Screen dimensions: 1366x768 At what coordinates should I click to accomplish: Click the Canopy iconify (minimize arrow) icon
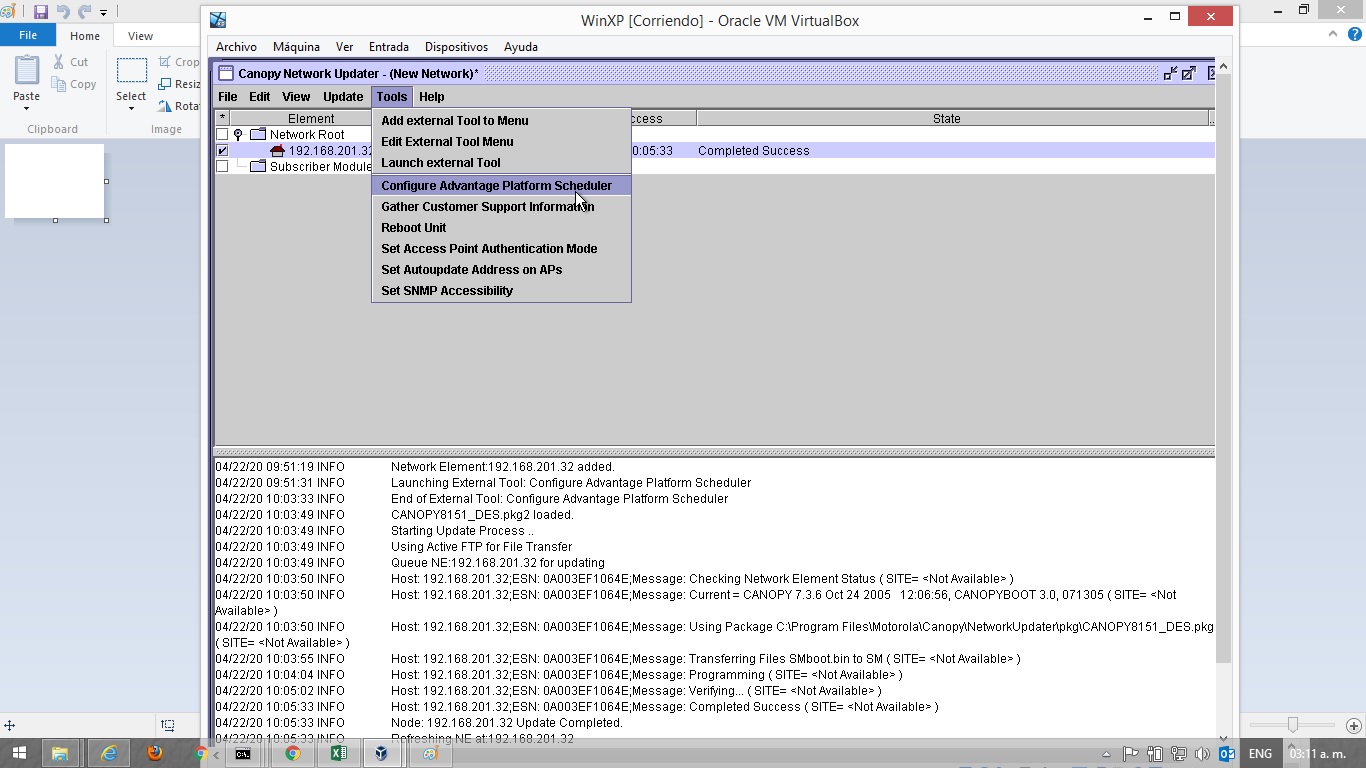coord(1170,73)
